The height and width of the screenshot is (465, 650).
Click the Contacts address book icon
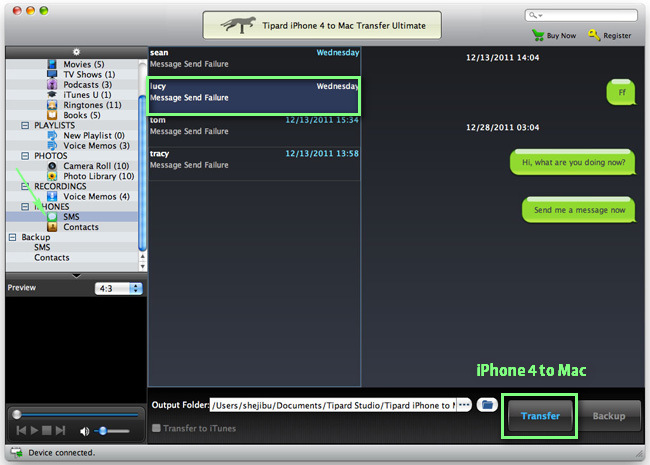coord(52,227)
